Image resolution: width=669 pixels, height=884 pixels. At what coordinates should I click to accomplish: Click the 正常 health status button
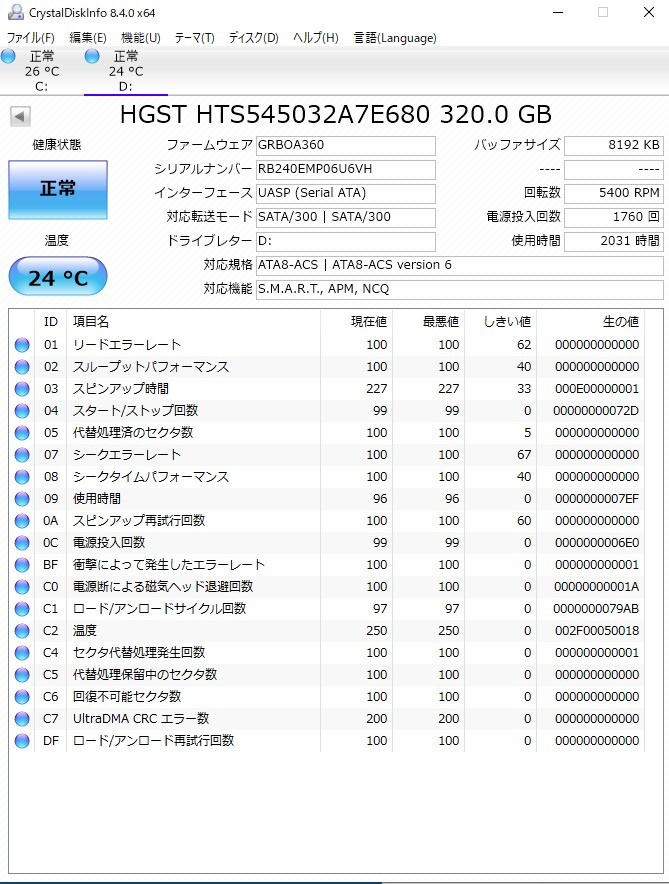[x=58, y=189]
